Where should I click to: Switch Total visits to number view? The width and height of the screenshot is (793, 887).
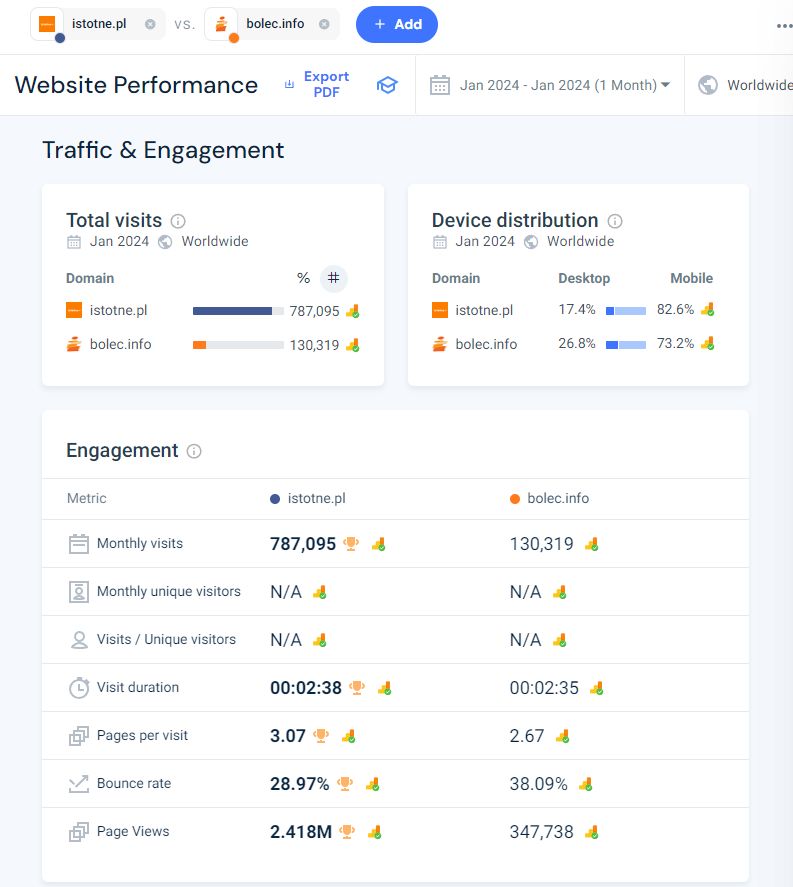coord(334,278)
